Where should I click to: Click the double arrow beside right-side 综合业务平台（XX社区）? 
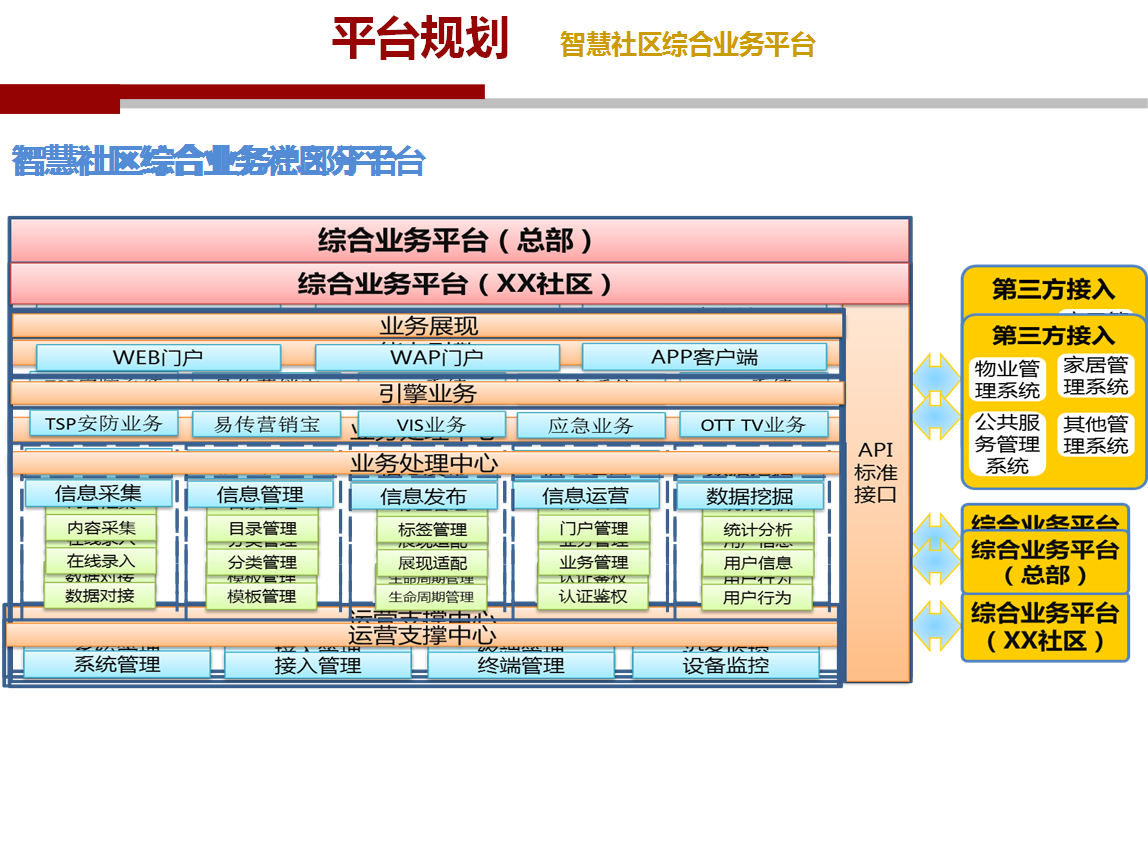[935, 627]
